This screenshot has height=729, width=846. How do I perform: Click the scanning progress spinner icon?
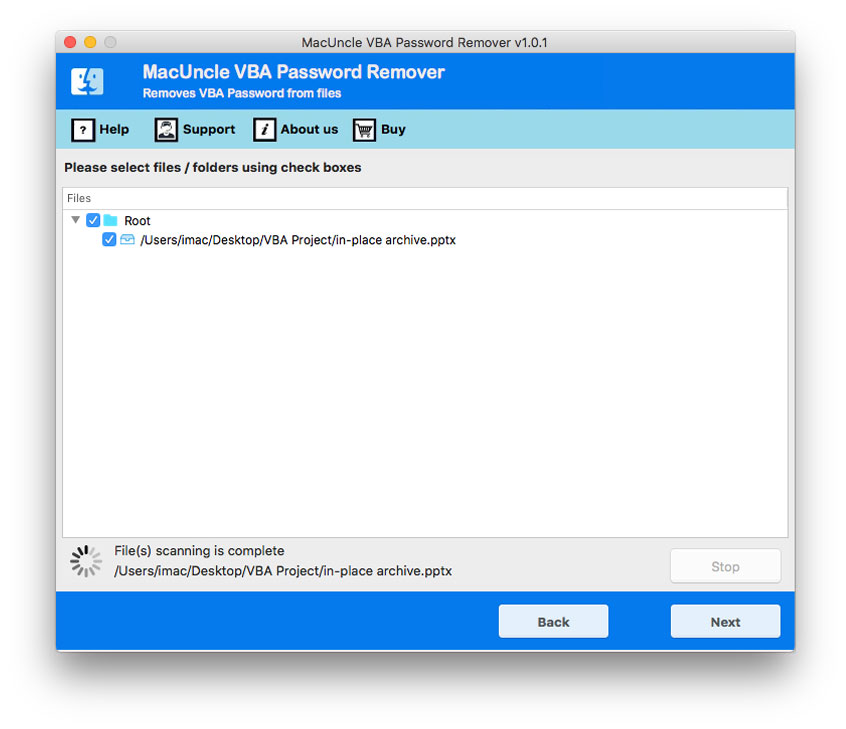click(x=86, y=561)
